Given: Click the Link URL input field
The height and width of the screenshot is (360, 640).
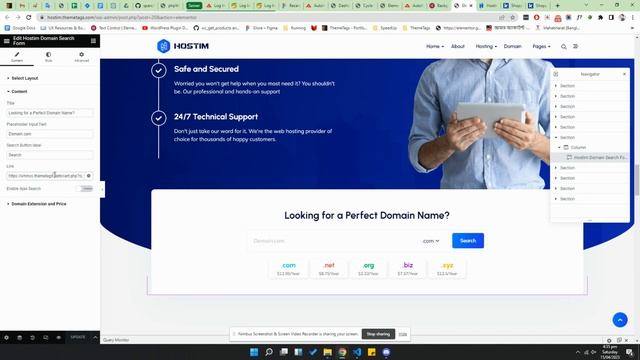Looking at the screenshot, I should coord(45,176).
